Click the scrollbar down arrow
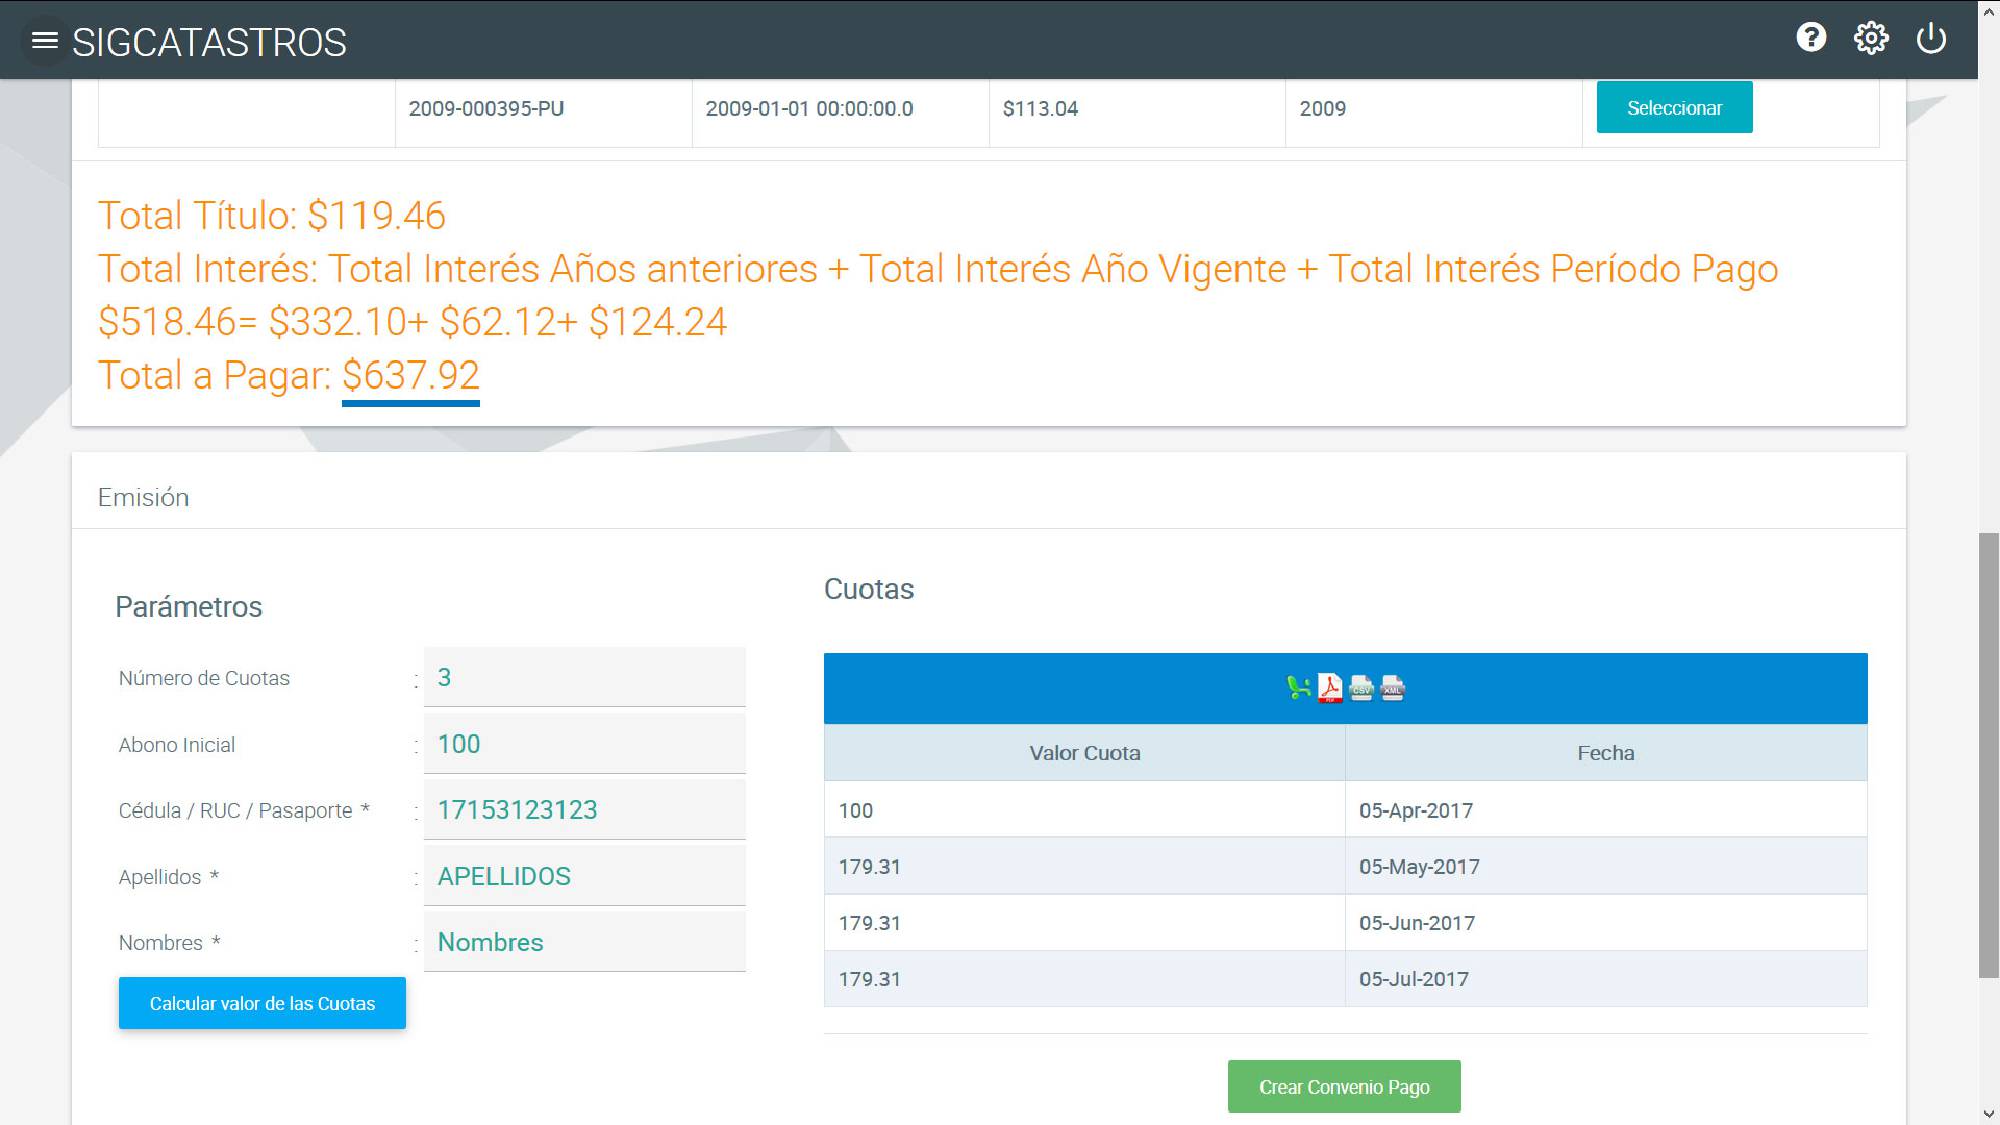 click(x=1989, y=1113)
